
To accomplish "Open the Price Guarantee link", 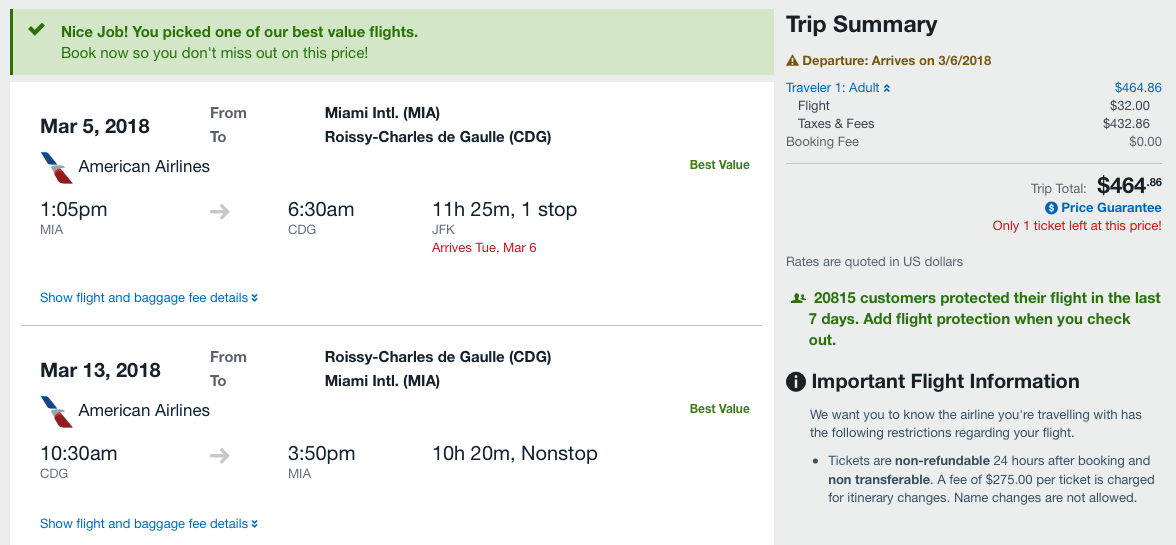I will (1111, 208).
